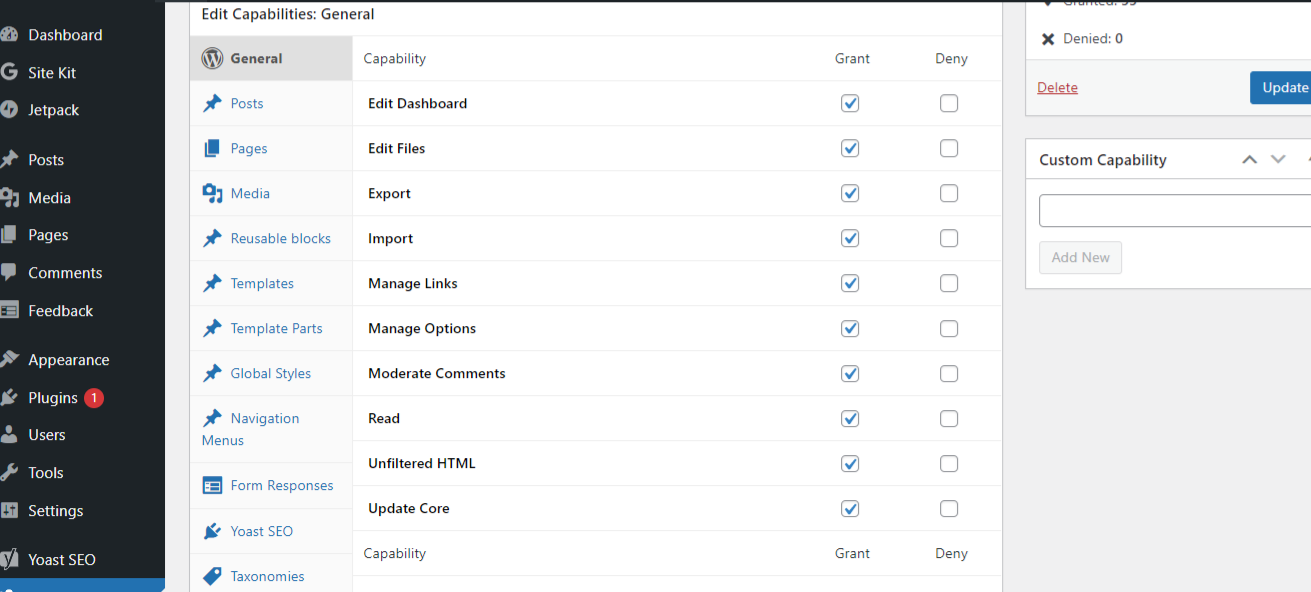Click the Users person icon
This screenshot has width=1311, height=592.
tap(9, 435)
